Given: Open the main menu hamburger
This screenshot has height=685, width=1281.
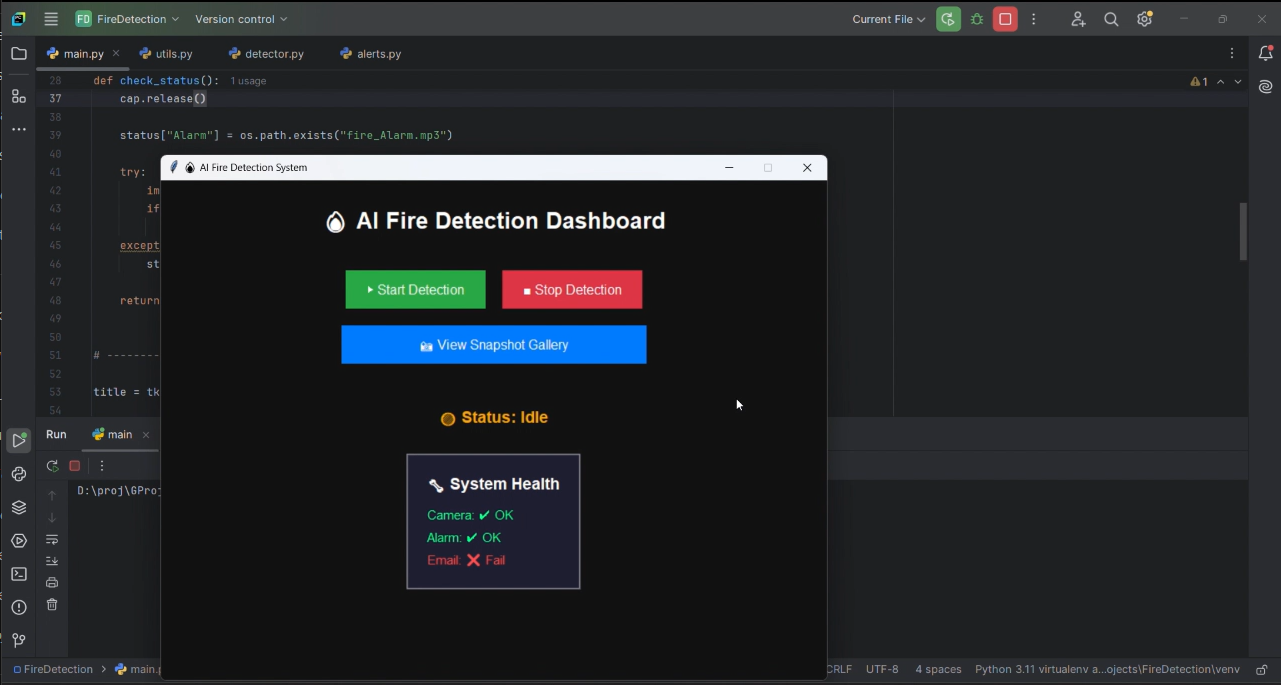Looking at the screenshot, I should pos(49,18).
